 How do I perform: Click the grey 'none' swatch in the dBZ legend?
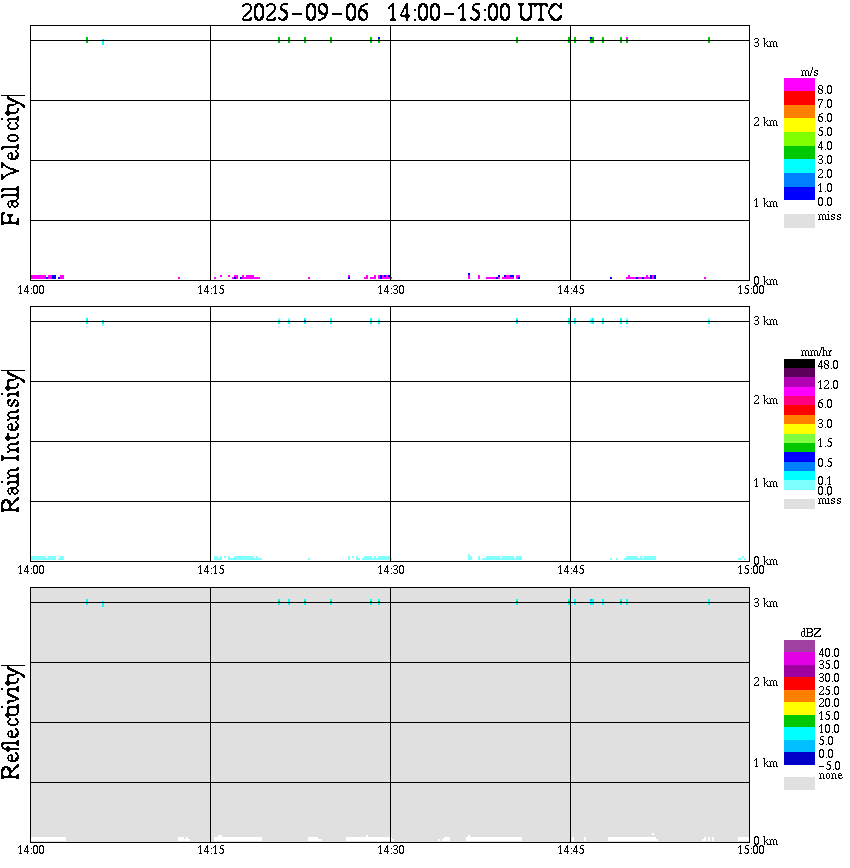[x=799, y=783]
